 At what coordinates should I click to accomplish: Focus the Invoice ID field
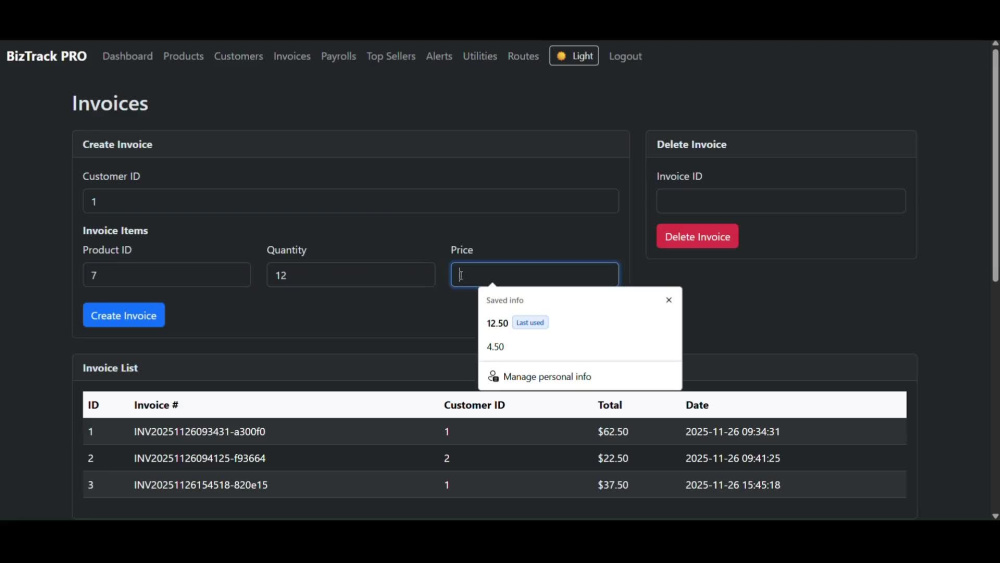(781, 201)
